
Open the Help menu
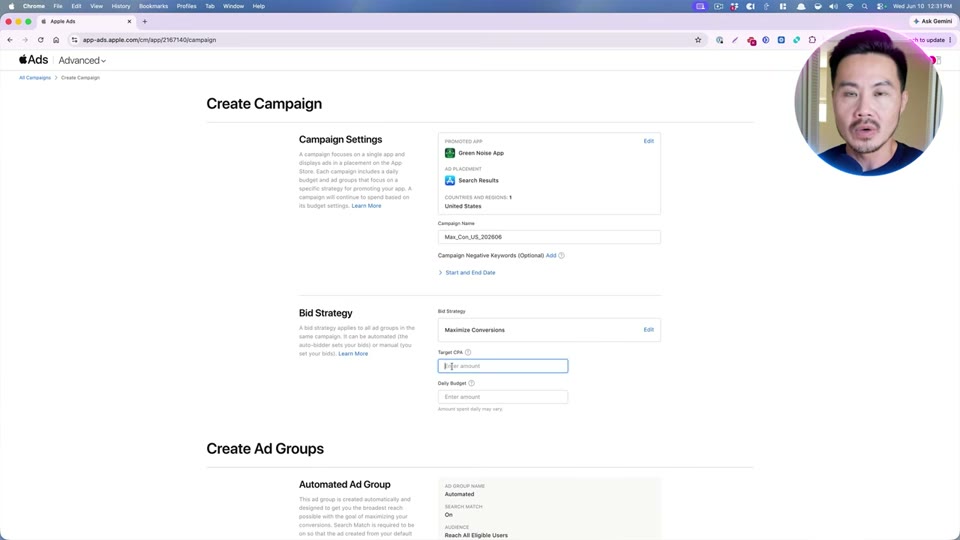[x=258, y=6]
